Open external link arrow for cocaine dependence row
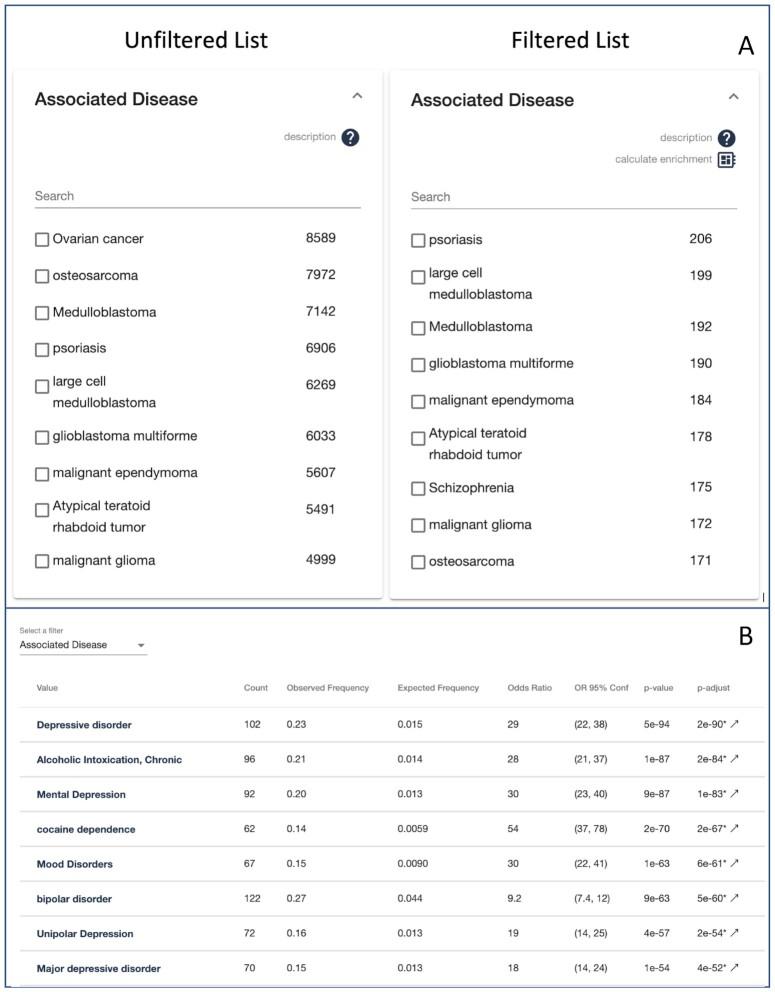This screenshot has width=775, height=992. 735,829
